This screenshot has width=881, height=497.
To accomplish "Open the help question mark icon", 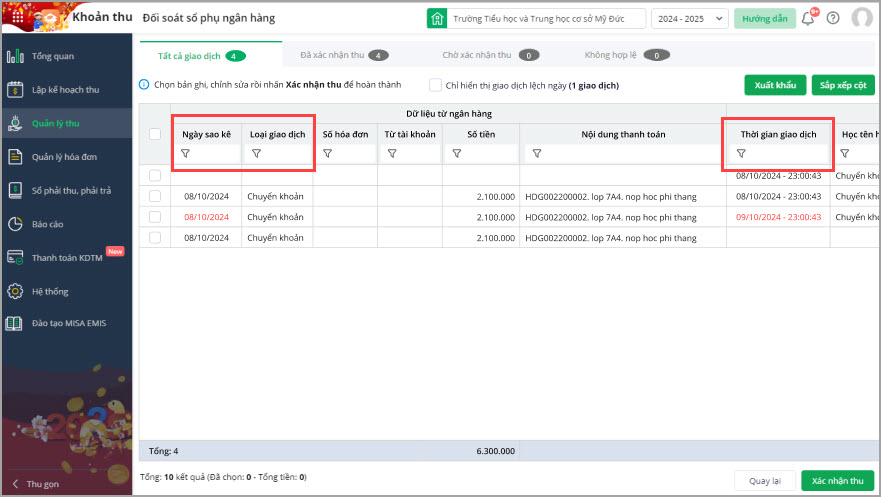I will [x=833, y=18].
